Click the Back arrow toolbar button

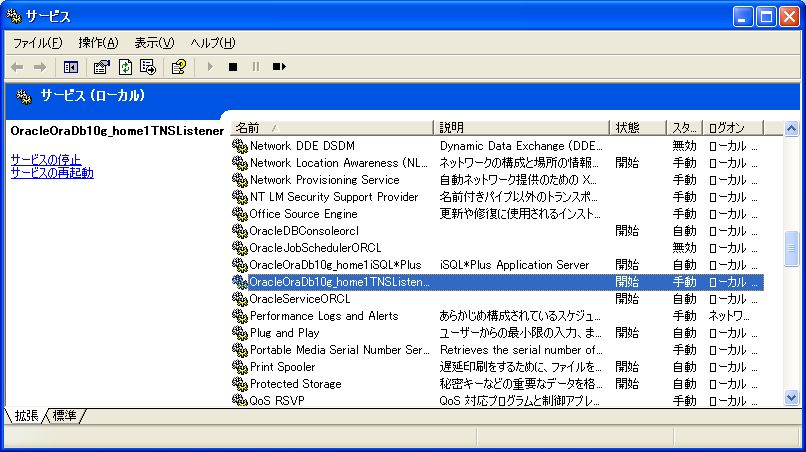(x=17, y=67)
